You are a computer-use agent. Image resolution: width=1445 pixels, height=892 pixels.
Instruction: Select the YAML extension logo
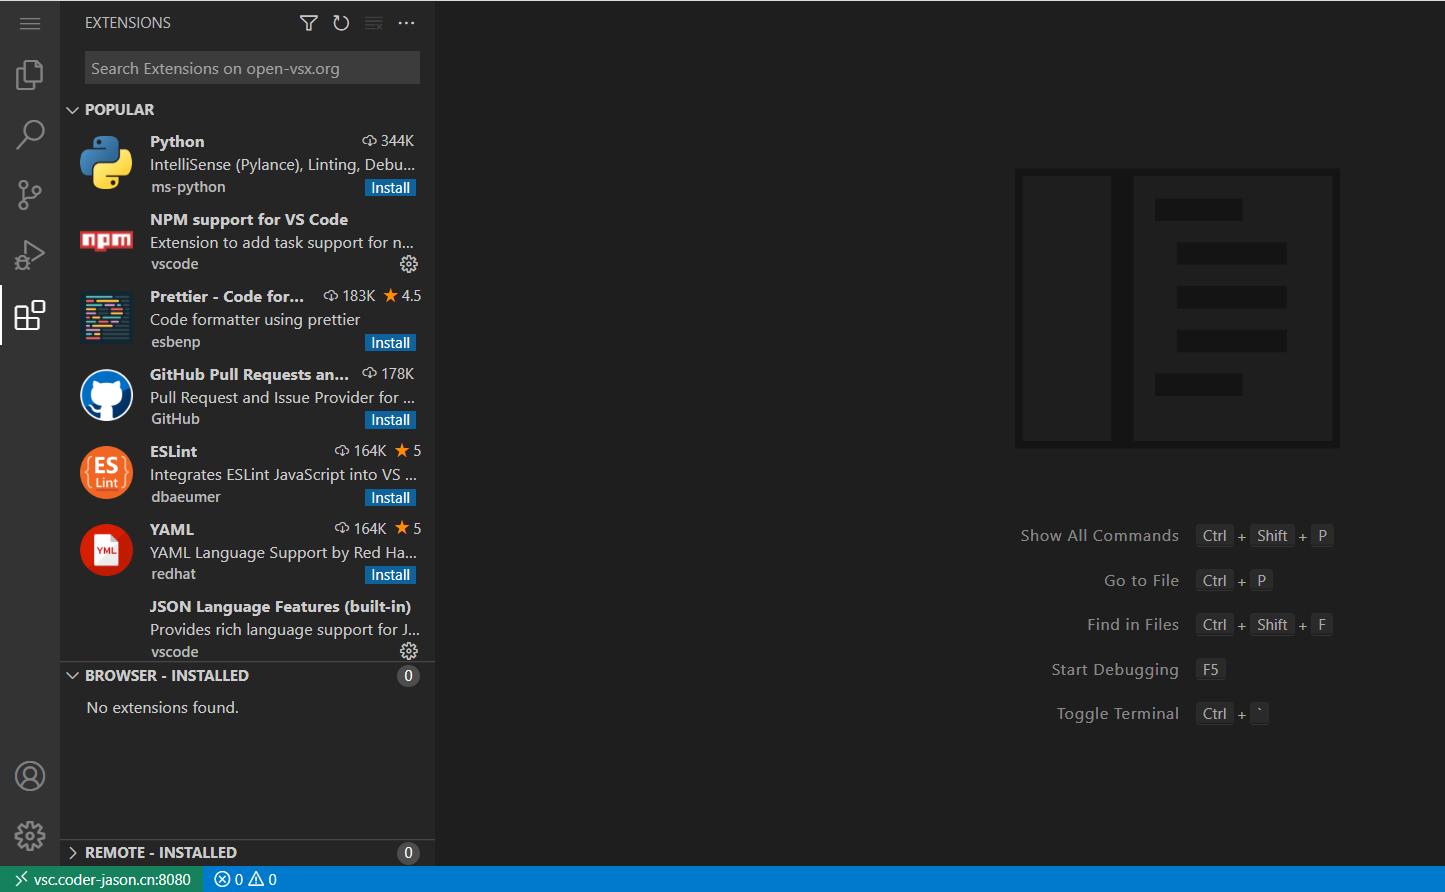pyautogui.click(x=106, y=550)
